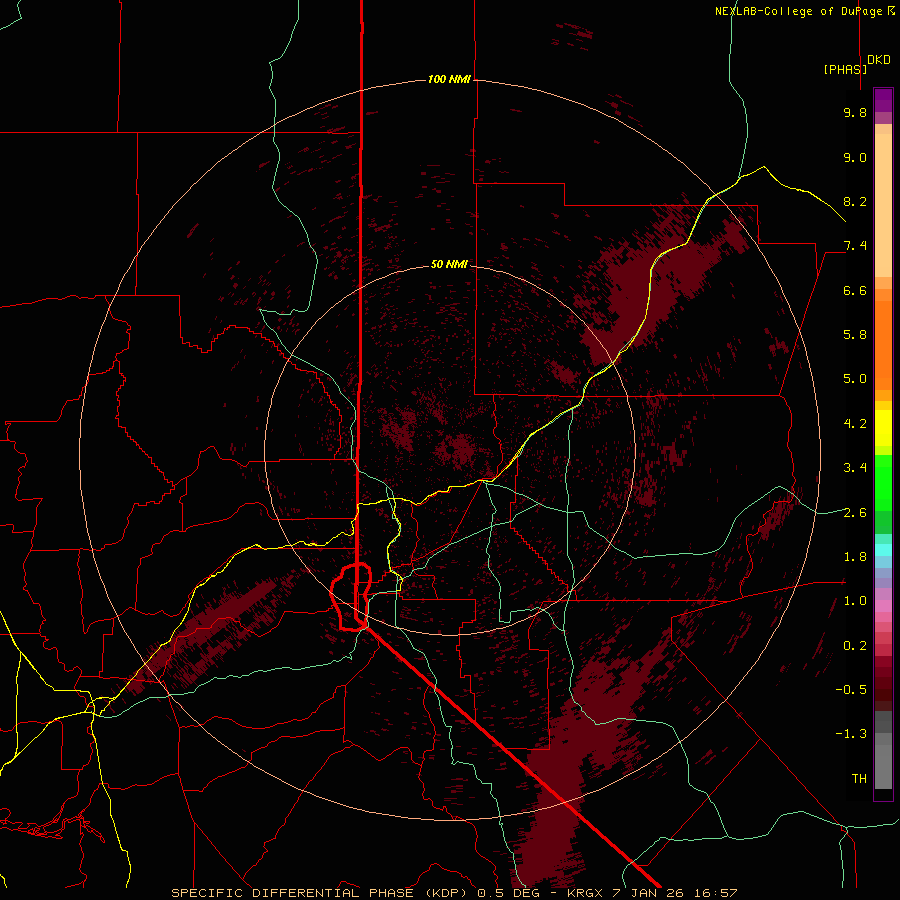Click "SPECIFIC DIFFERENTIAL PHASE" in the caption
900x900 pixels.
click(x=292, y=893)
